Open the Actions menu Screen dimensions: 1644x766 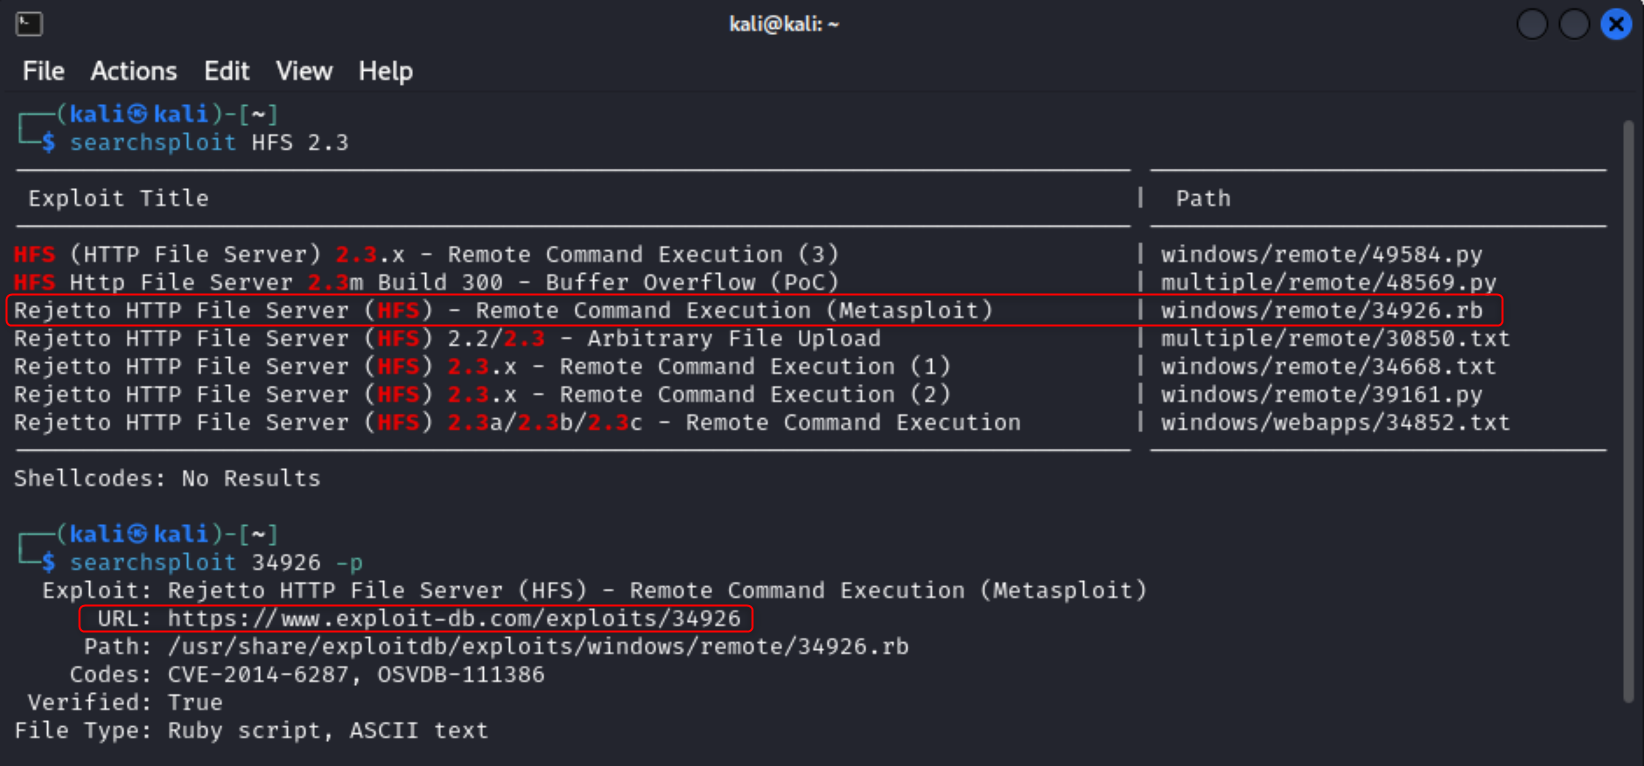pyautogui.click(x=133, y=71)
